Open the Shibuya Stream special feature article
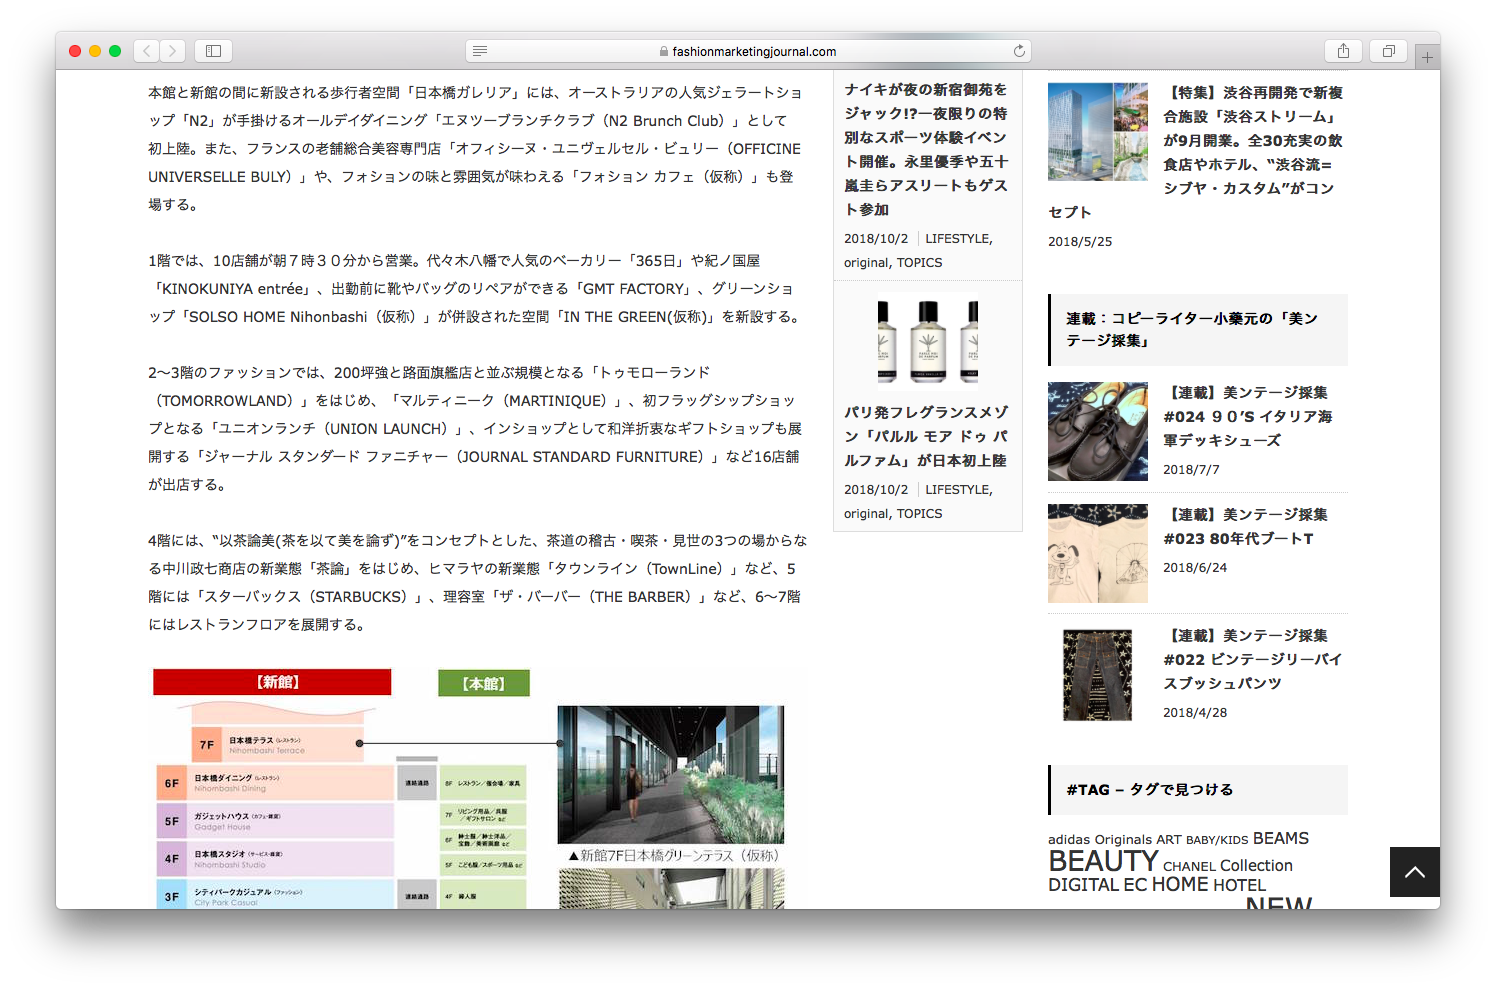 click(1253, 140)
